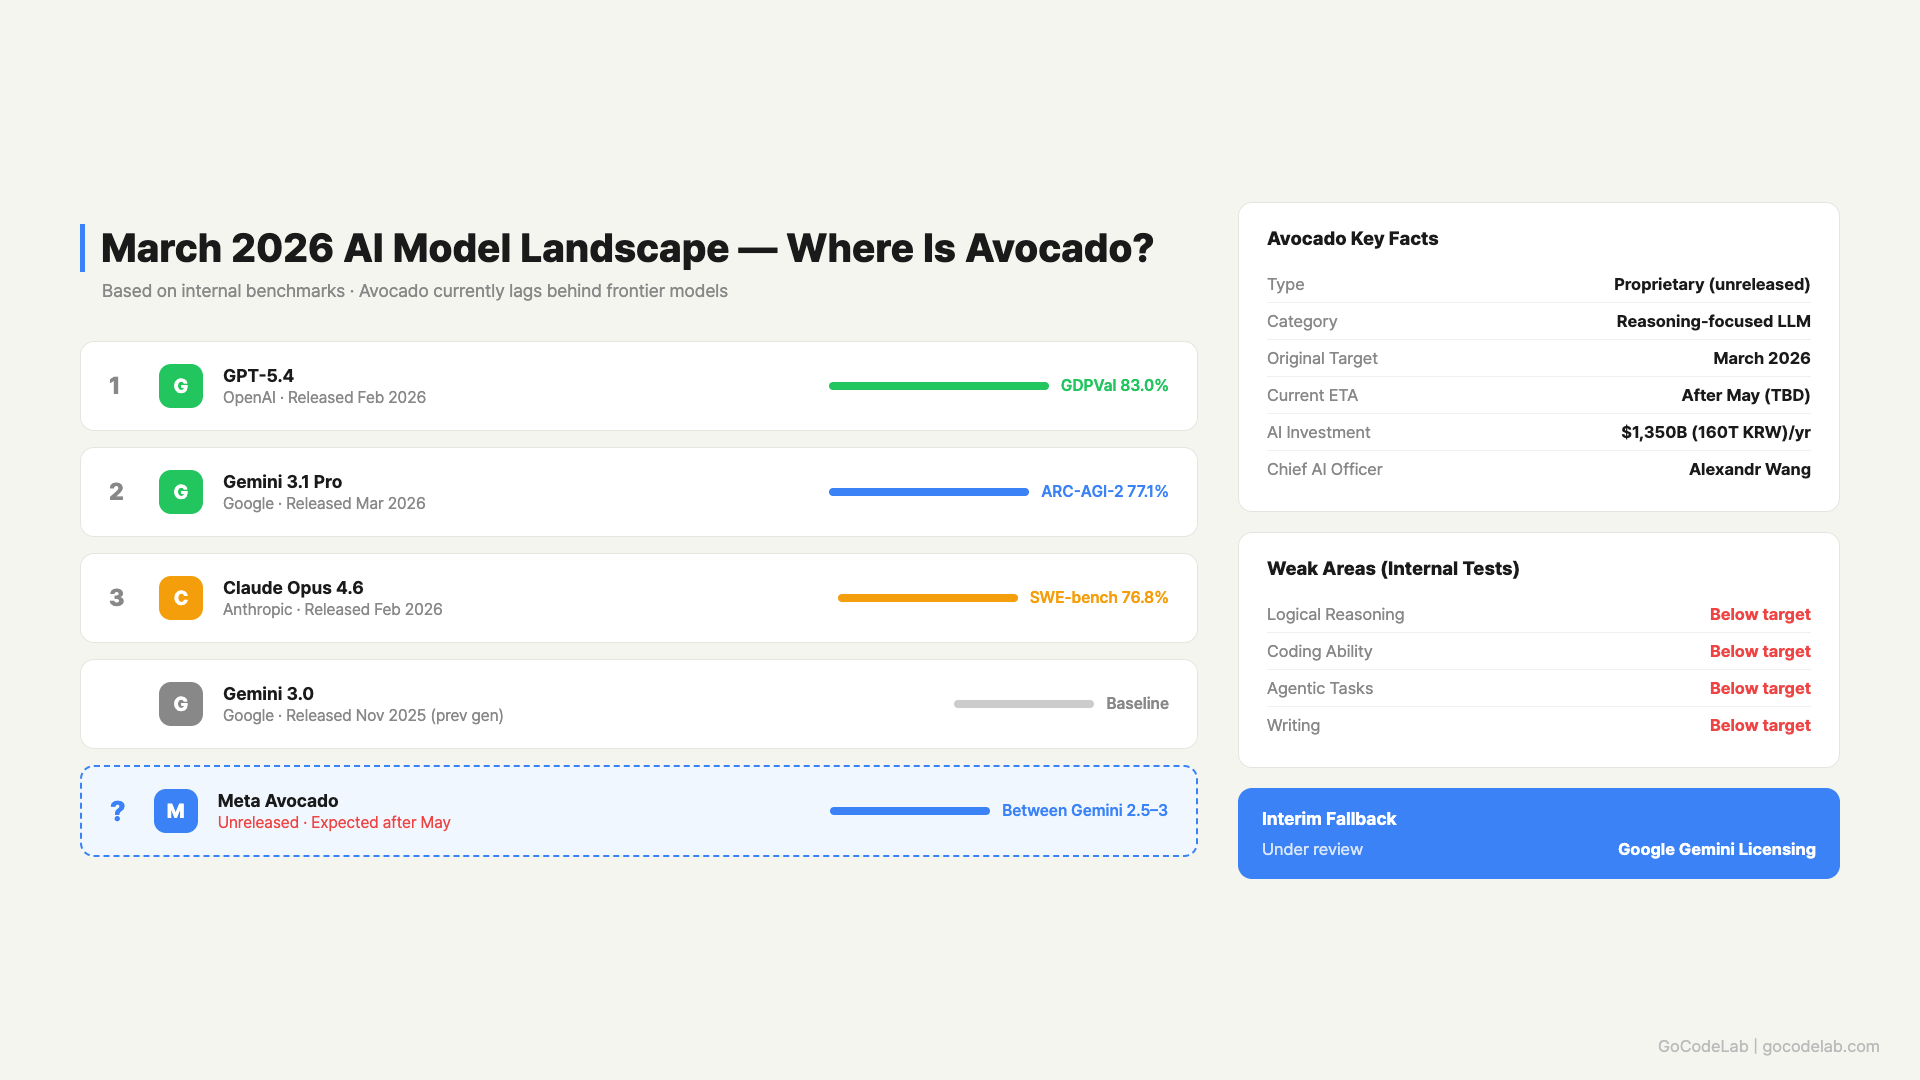Click the orange SWE-bench progress bar
Viewport: 1920px width, 1080px height.
click(x=927, y=598)
